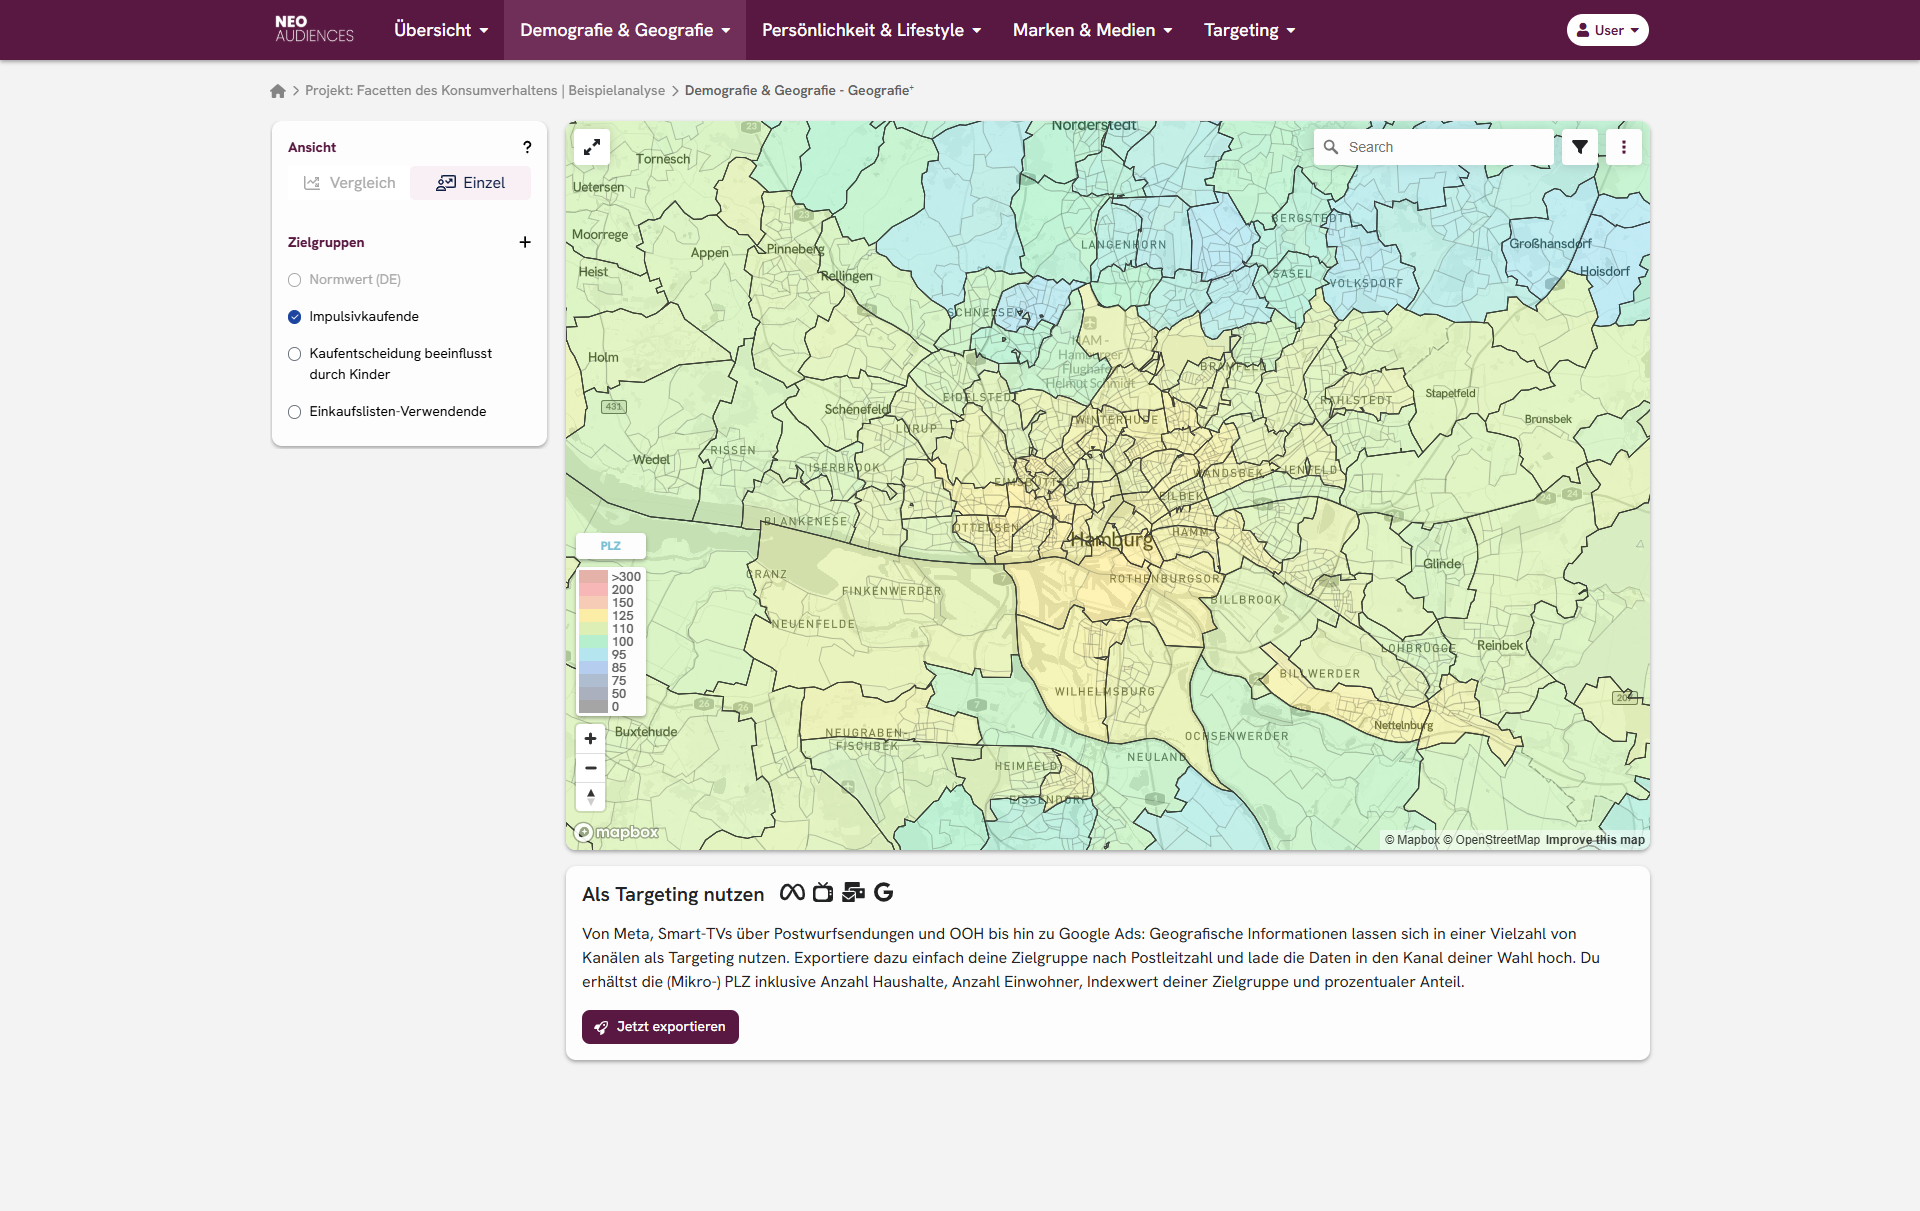
Task: Expand the Targeting navigation dropdown
Action: [1249, 30]
